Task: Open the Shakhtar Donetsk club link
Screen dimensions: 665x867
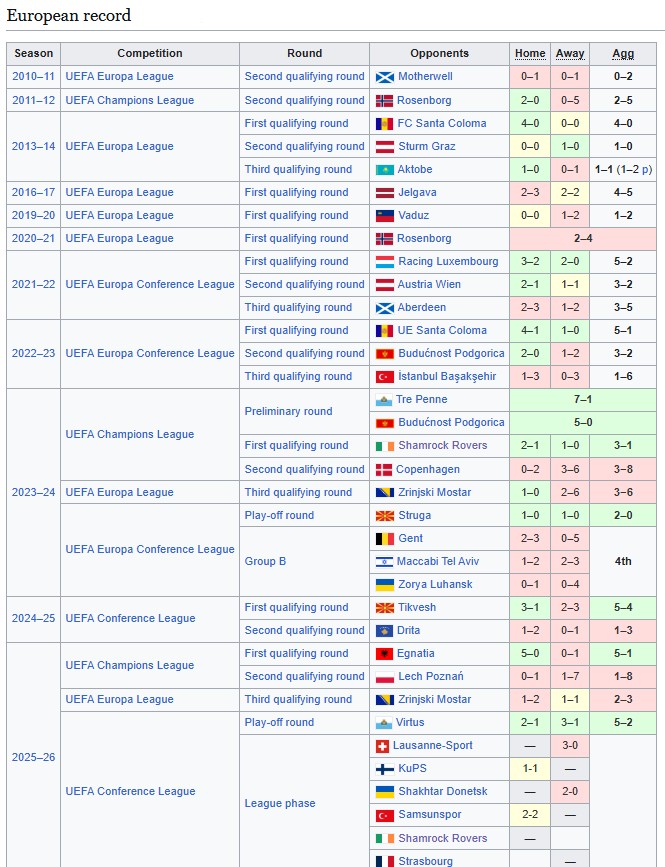Action: [x=443, y=792]
